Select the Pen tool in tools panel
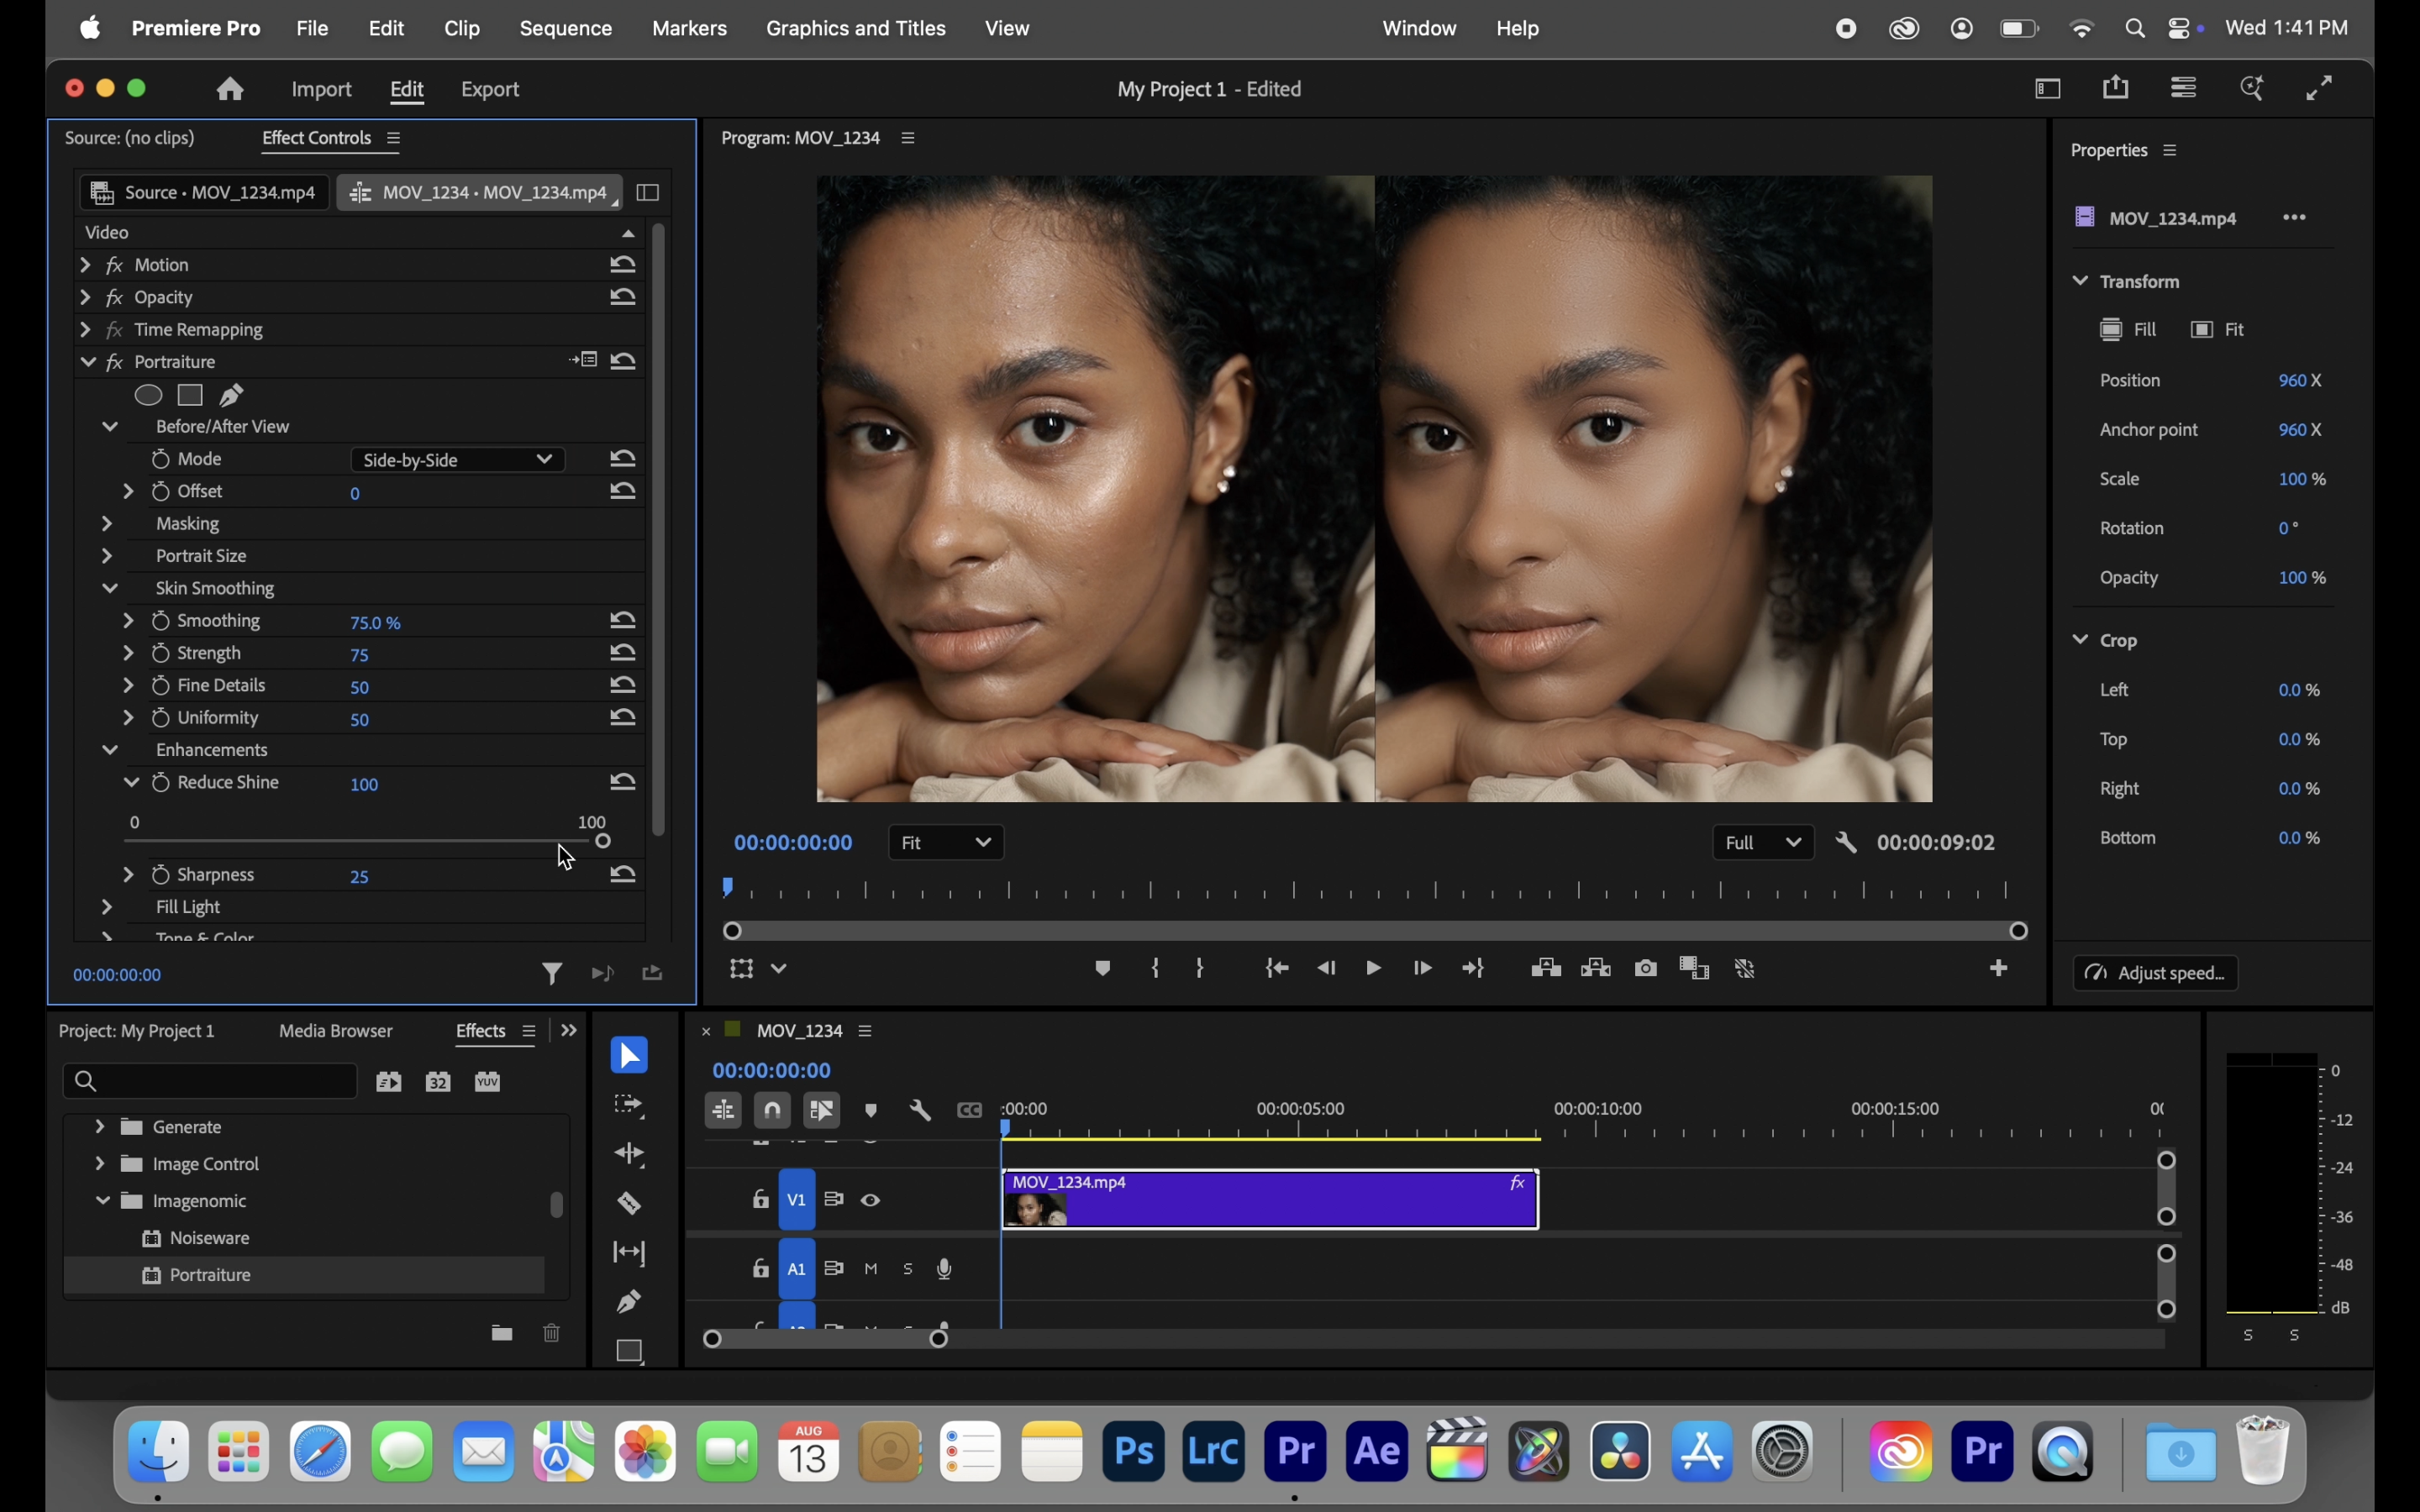Image resolution: width=2420 pixels, height=1512 pixels. point(629,1301)
